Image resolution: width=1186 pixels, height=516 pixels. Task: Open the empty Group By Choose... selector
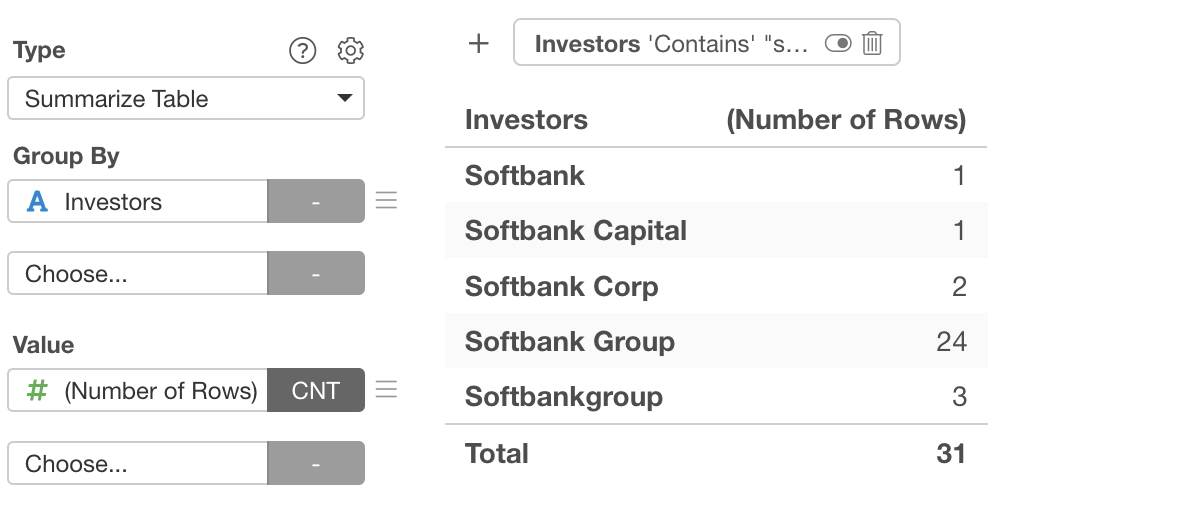(138, 273)
